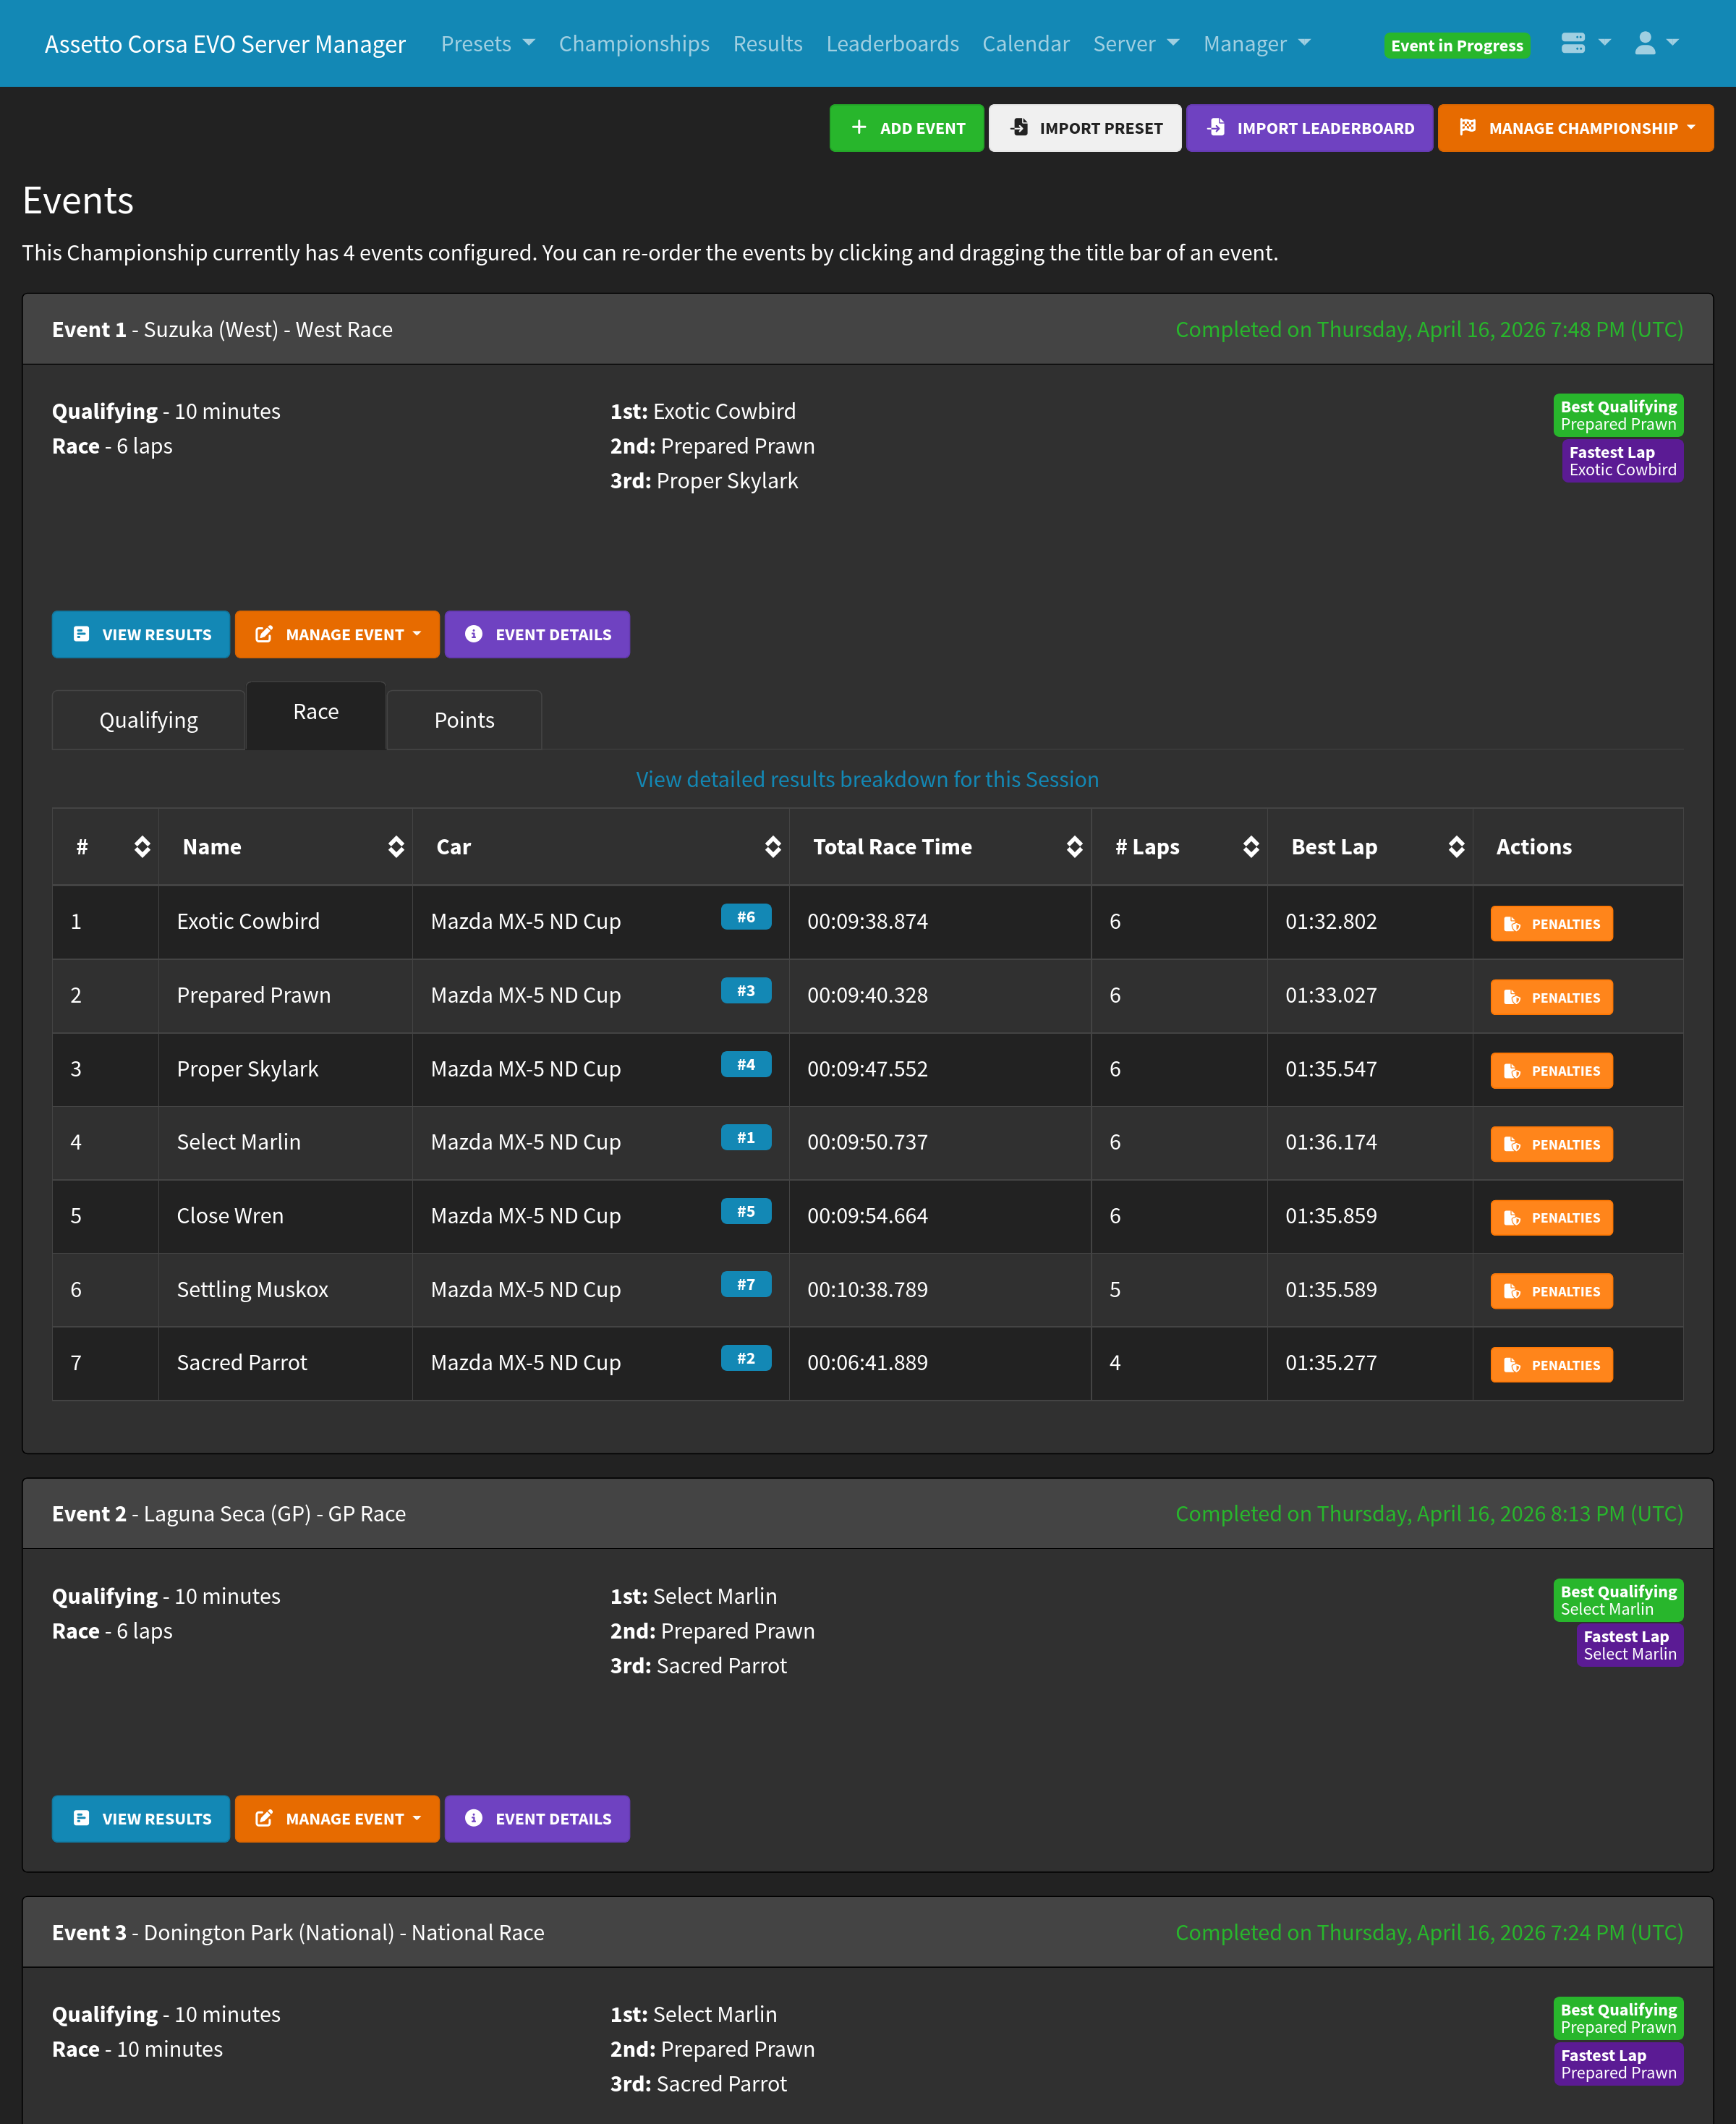Image resolution: width=1736 pixels, height=2124 pixels.
Task: View Results for Event 2
Action: (x=141, y=1818)
